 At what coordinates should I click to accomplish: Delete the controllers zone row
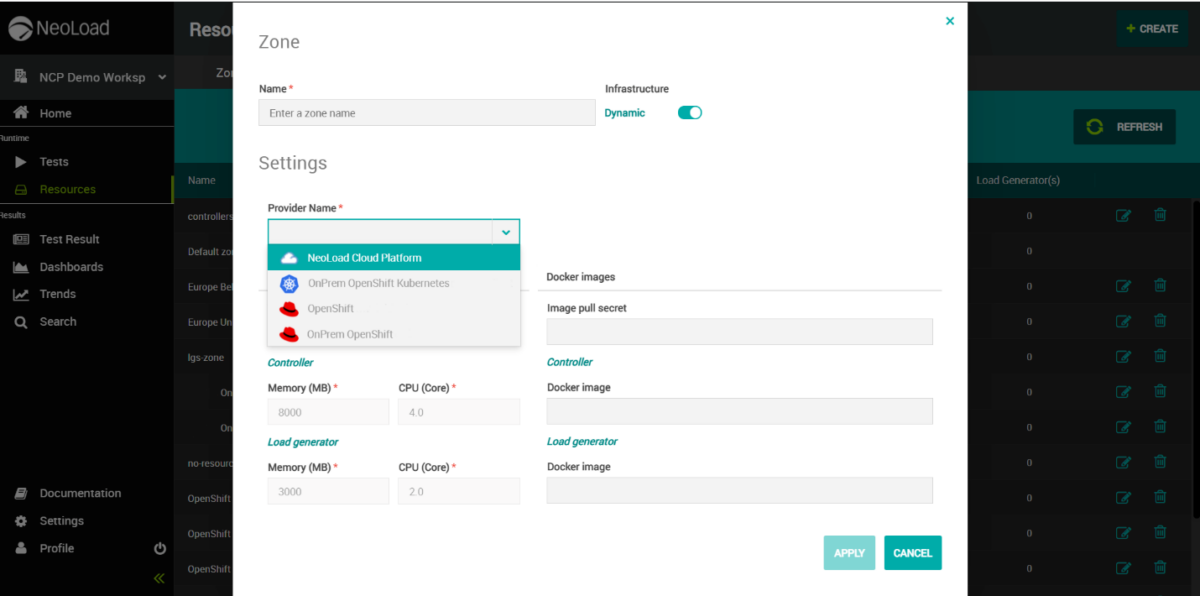pyautogui.click(x=1160, y=215)
